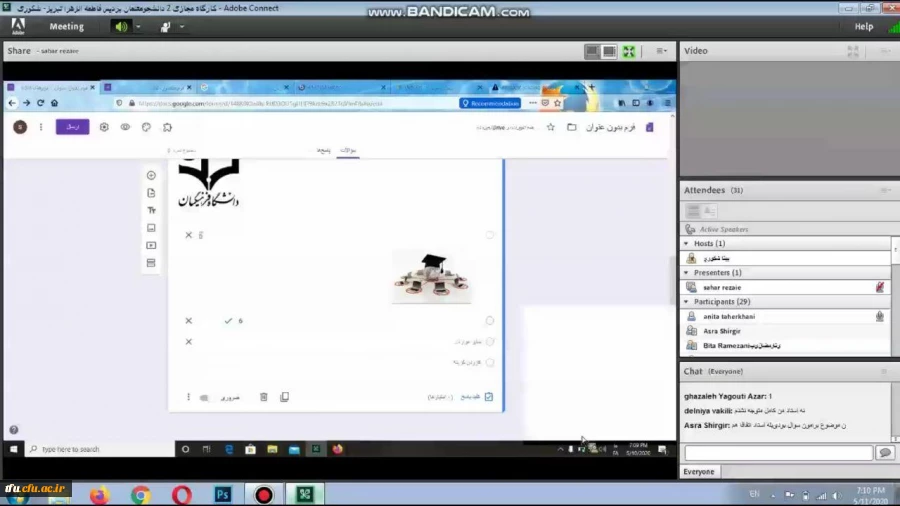The height and width of the screenshot is (506, 900).
Task: Open the Forms theme palette icon
Action: click(146, 127)
